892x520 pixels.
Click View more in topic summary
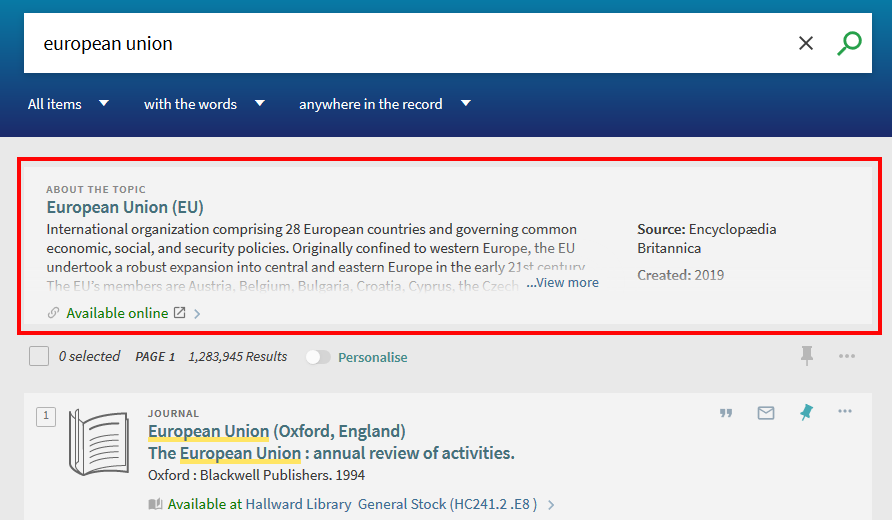click(563, 283)
